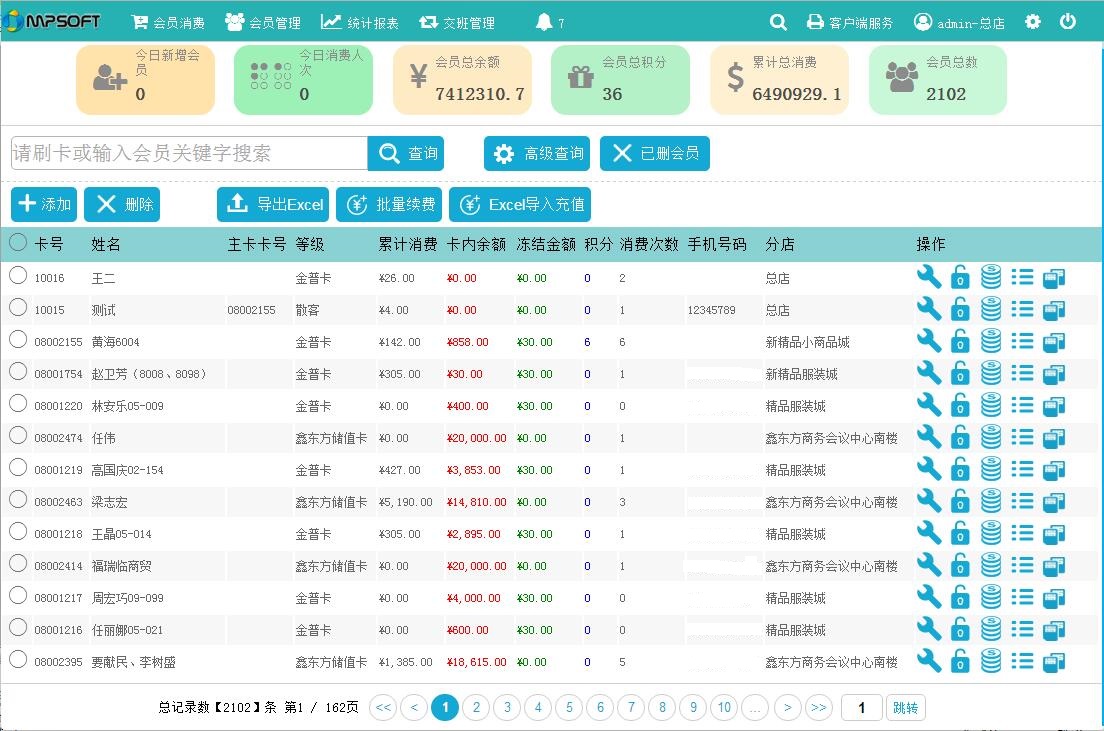The width and height of the screenshot is (1104, 731).
Task: Click the 添加 button
Action: pyautogui.click(x=44, y=204)
